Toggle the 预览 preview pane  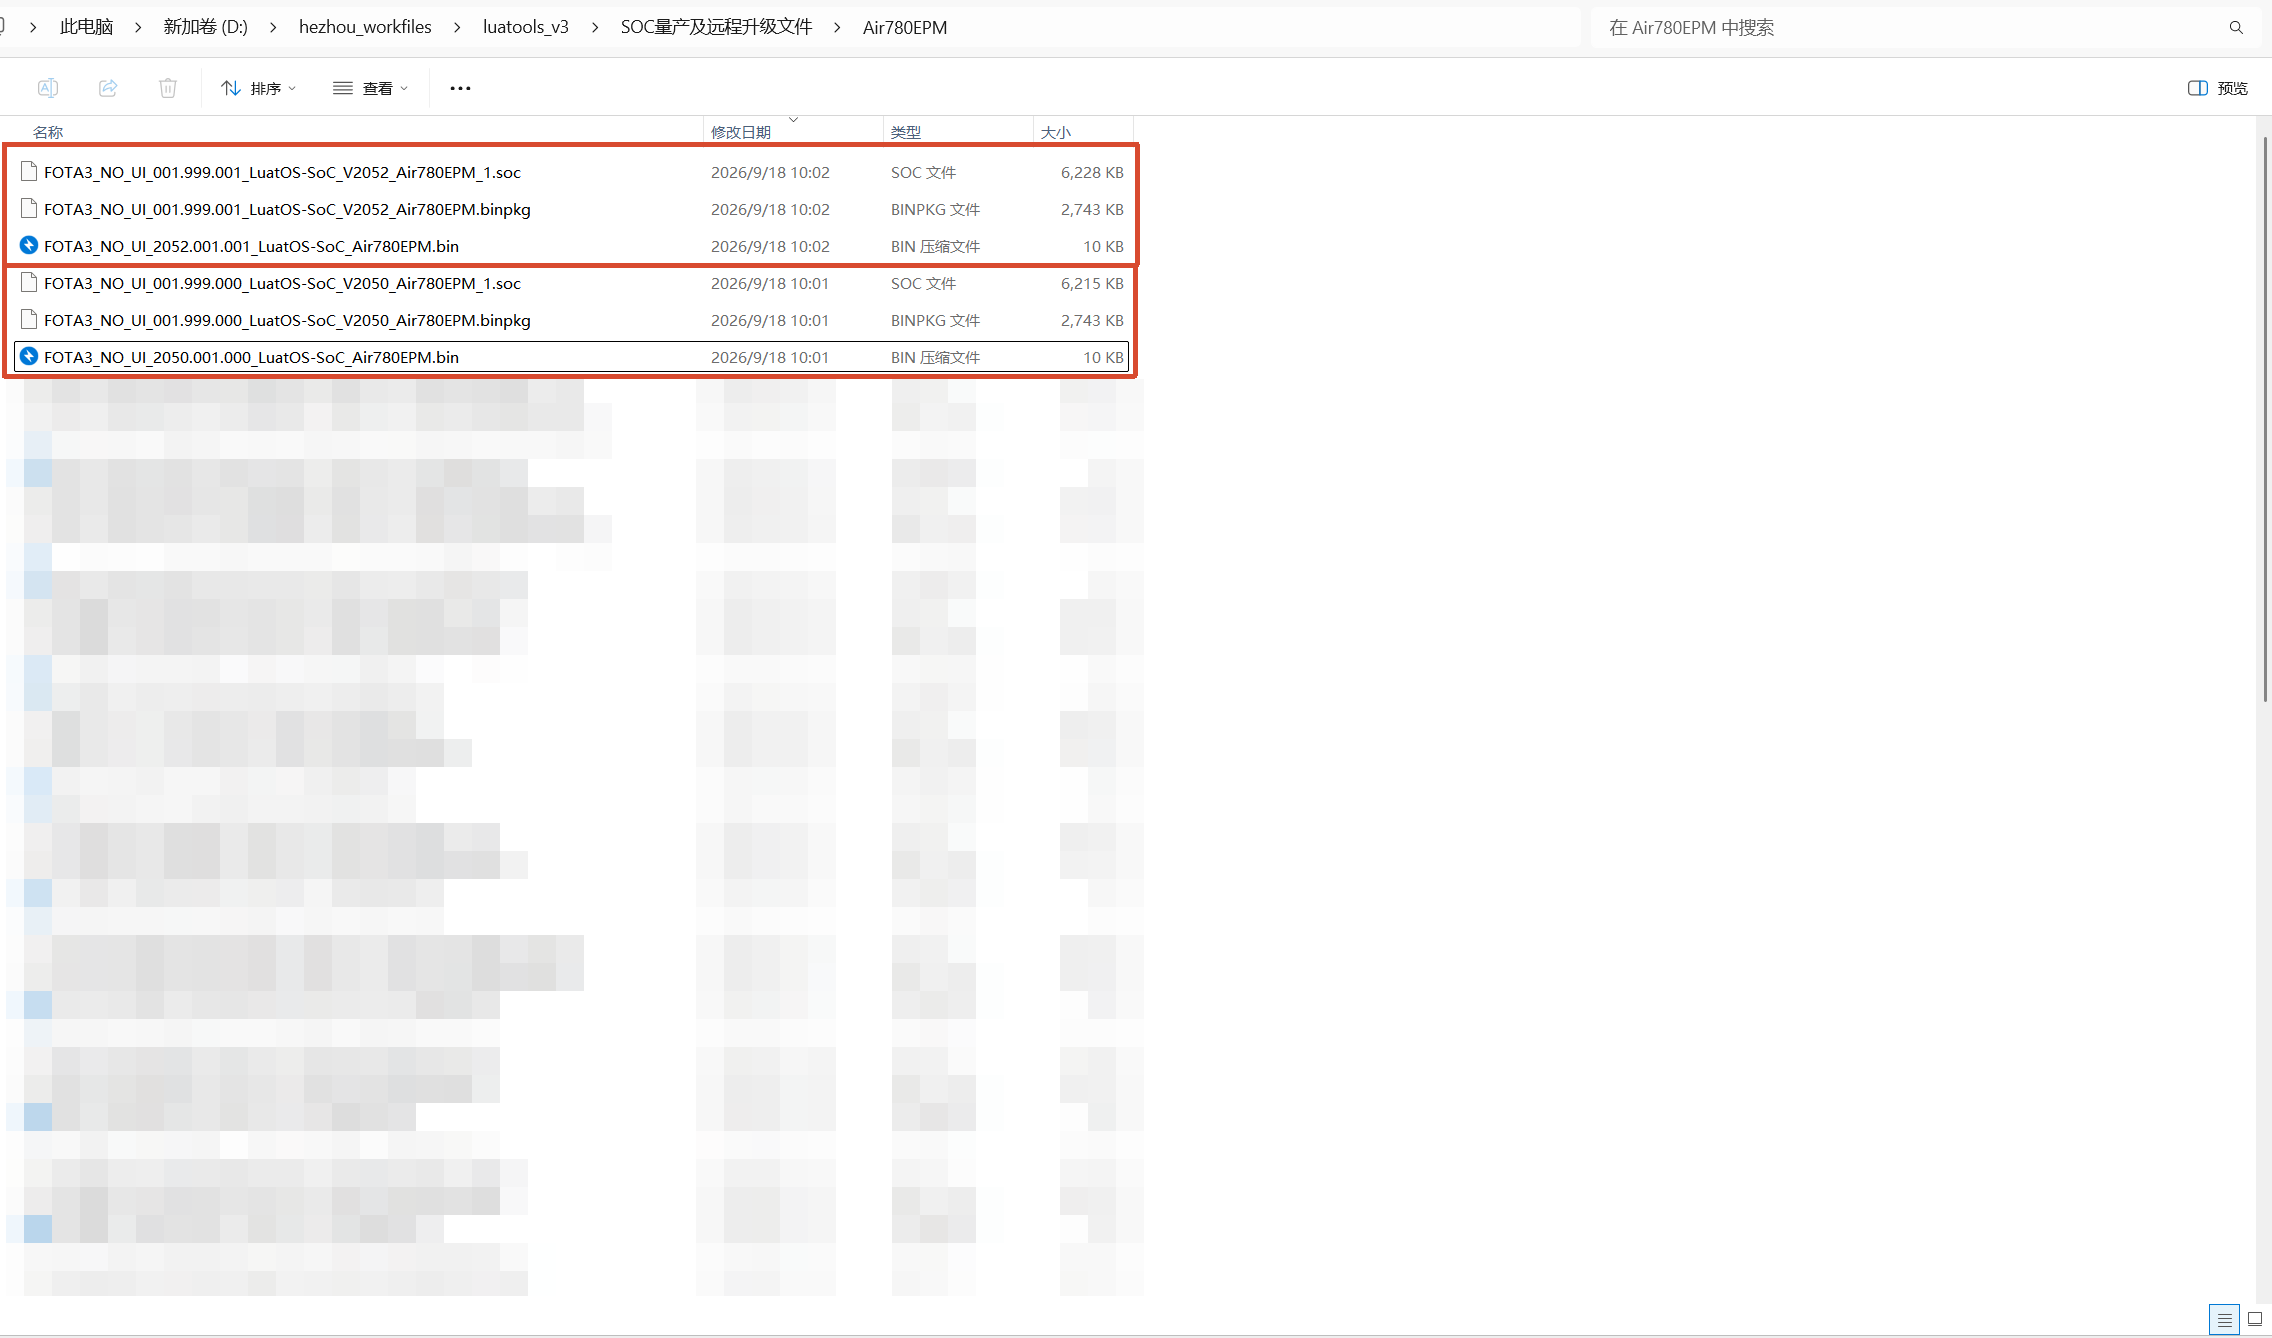[x=2217, y=88]
